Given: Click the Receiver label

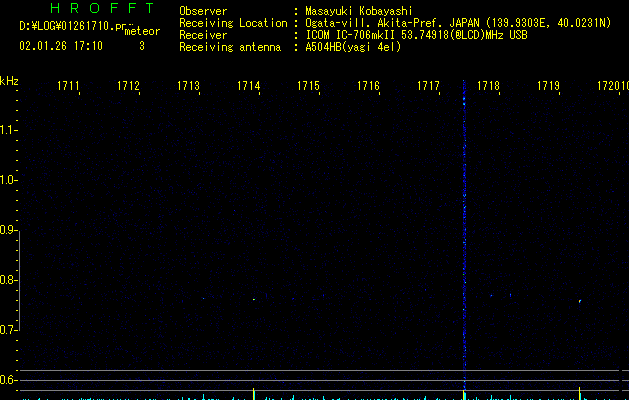Looking at the screenshot, I should [203, 35].
